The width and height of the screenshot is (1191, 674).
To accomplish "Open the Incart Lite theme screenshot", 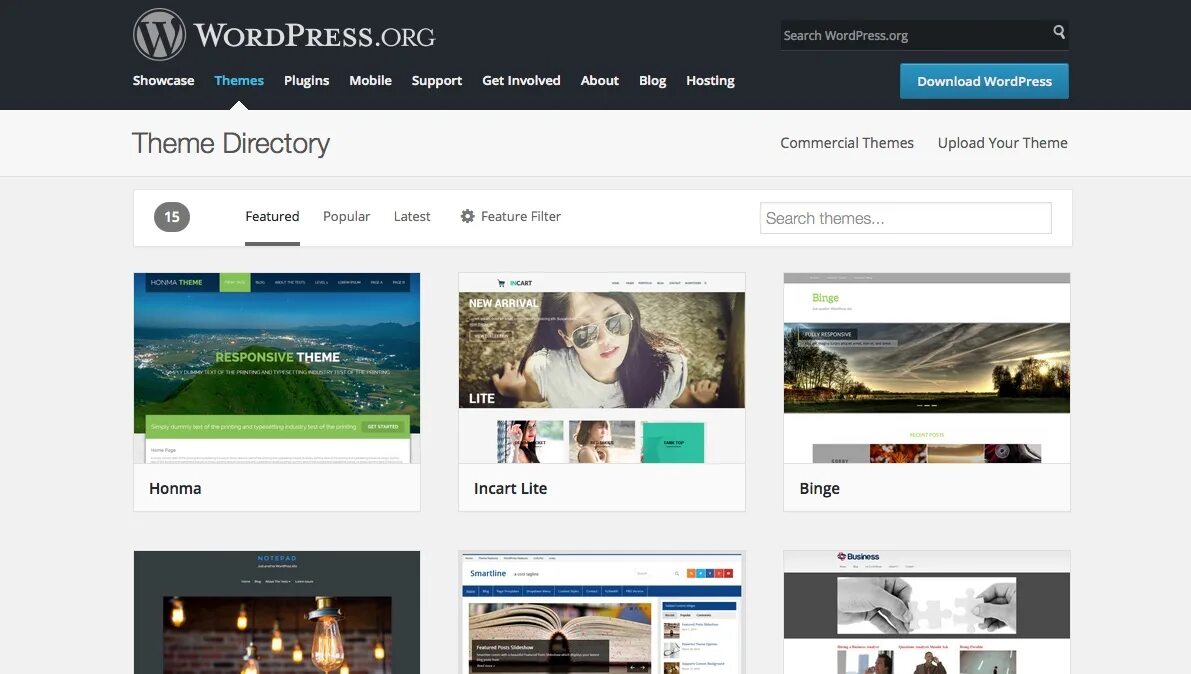I will [602, 368].
